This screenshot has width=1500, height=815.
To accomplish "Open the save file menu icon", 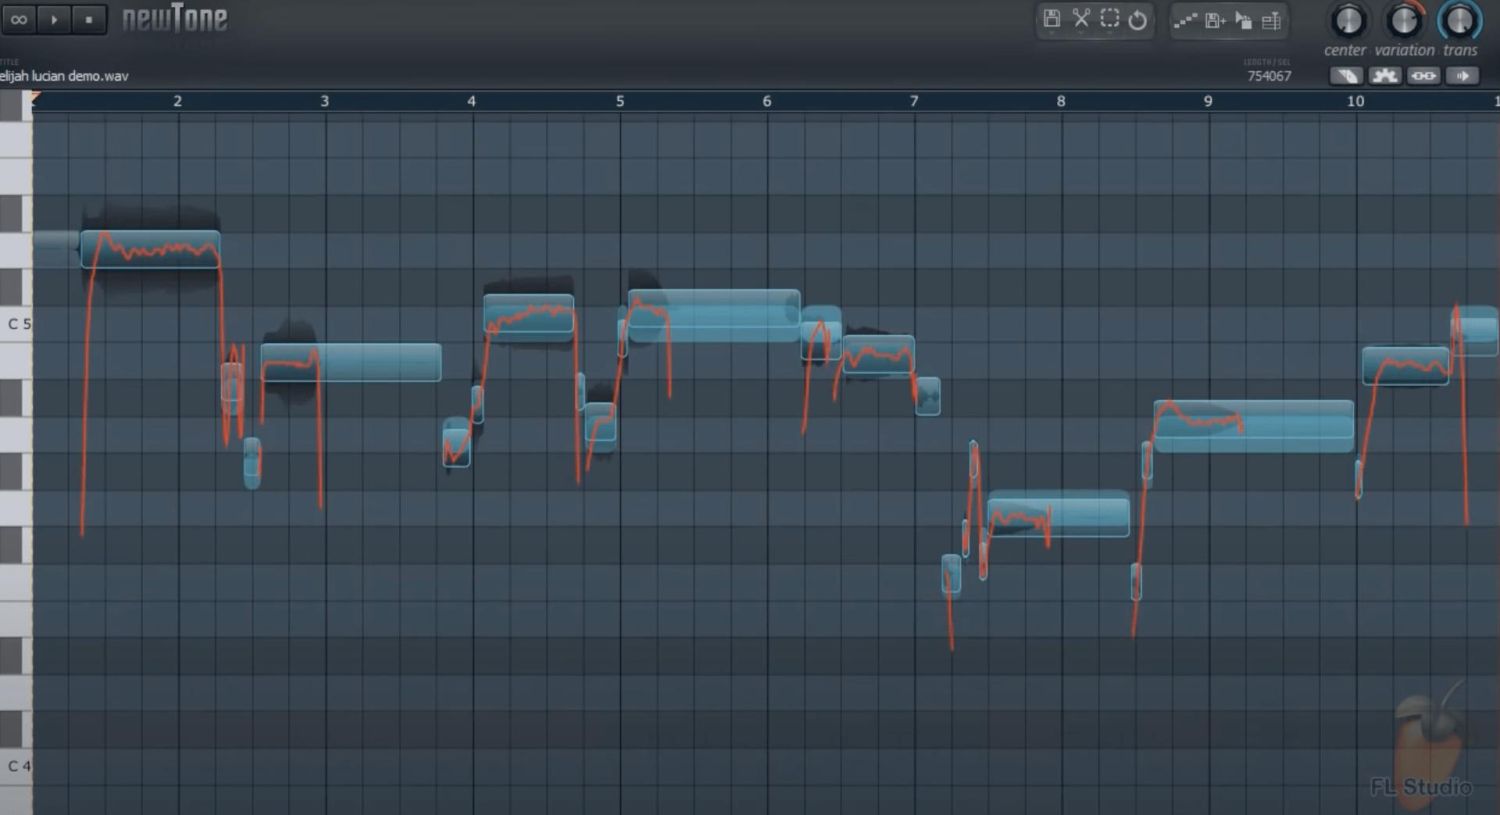I will point(1052,19).
